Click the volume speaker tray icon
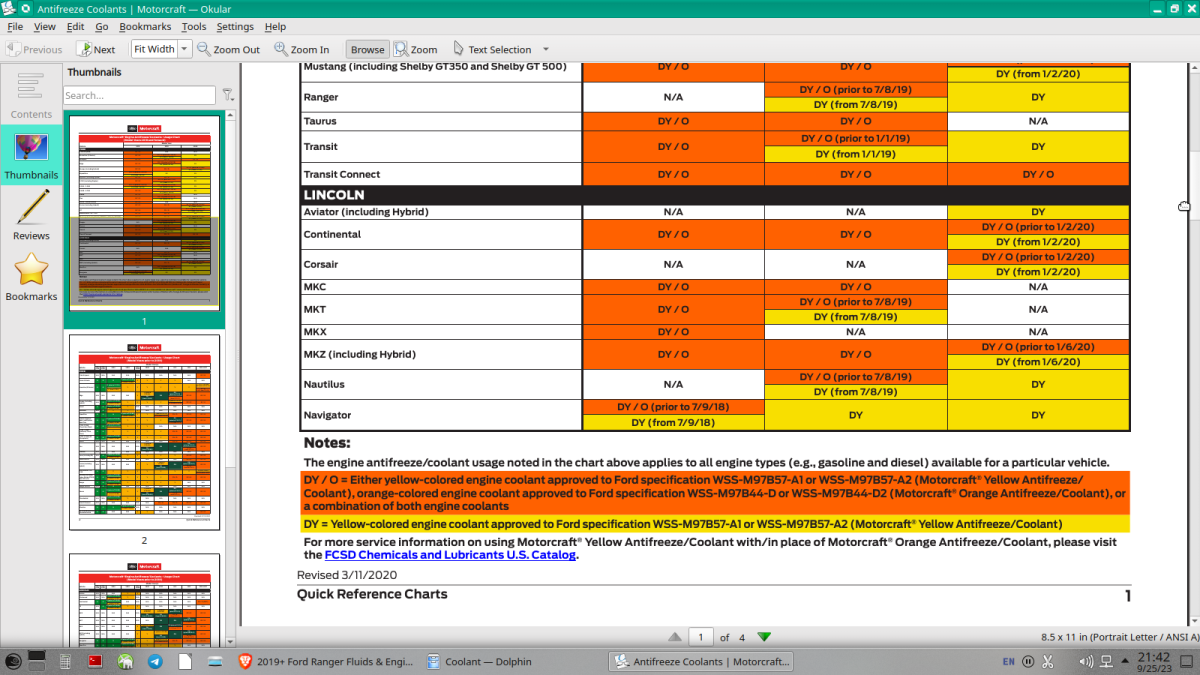 coord(1087,661)
